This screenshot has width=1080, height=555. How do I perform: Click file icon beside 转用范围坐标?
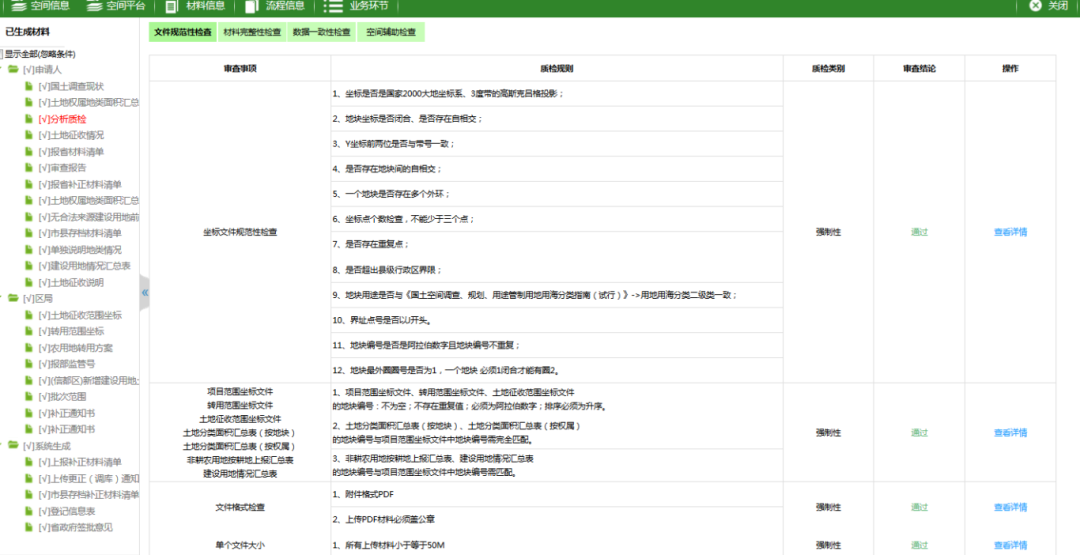click(x=29, y=331)
